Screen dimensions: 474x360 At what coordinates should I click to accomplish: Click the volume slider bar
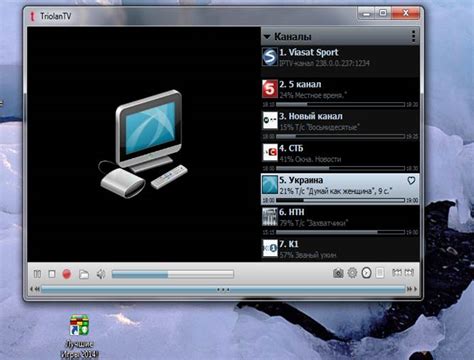173,274
